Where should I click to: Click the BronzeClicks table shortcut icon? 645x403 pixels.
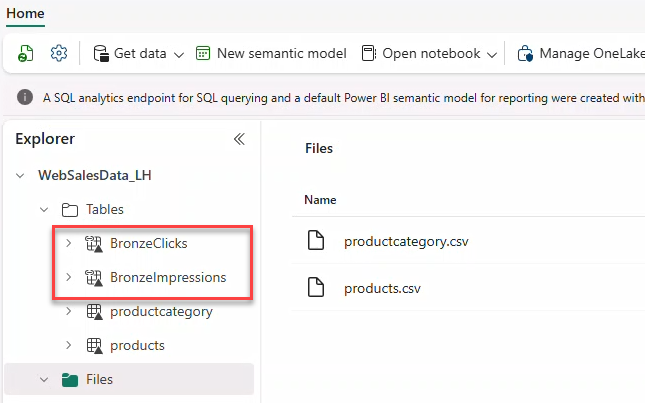95,243
